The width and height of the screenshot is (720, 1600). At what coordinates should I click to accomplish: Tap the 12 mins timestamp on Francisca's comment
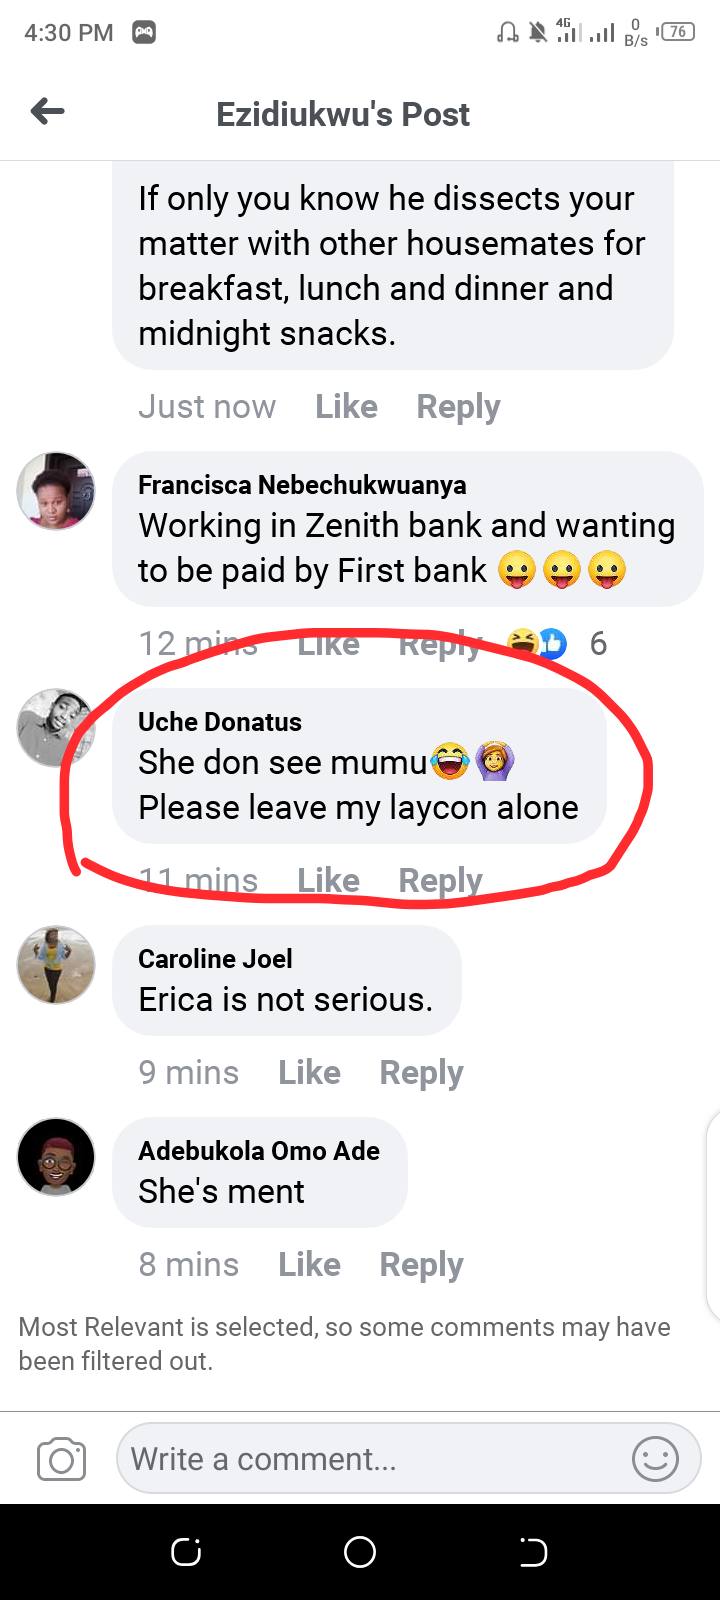pos(198,643)
